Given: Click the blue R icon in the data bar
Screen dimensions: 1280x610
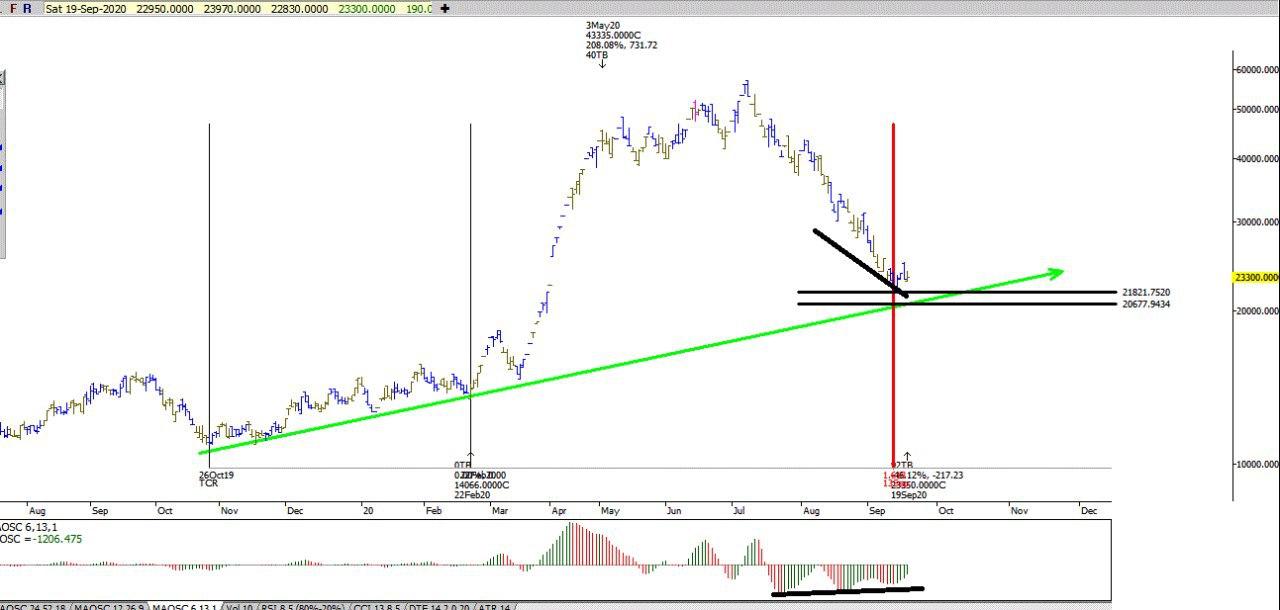Looking at the screenshot, I should 26,8.
